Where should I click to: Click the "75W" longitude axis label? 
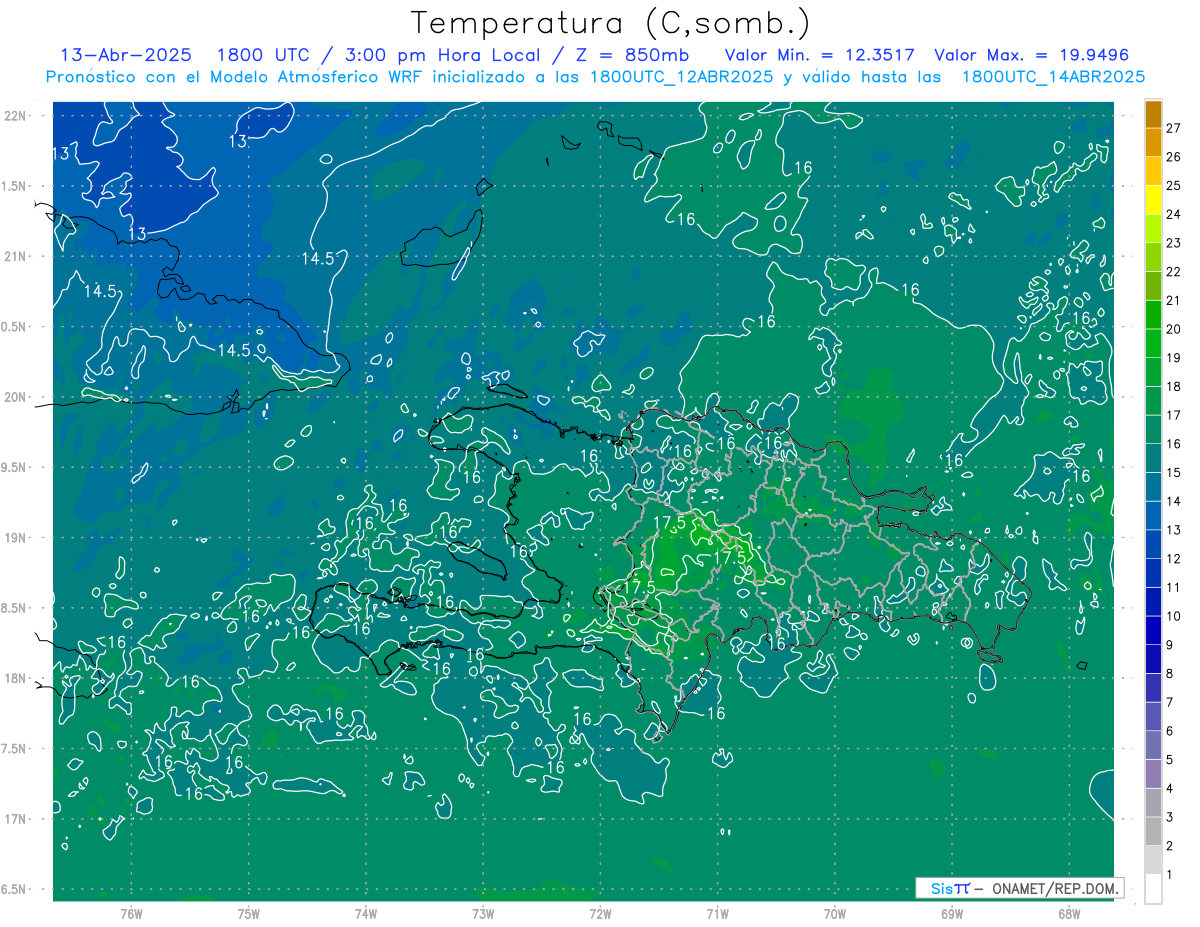pyautogui.click(x=249, y=913)
